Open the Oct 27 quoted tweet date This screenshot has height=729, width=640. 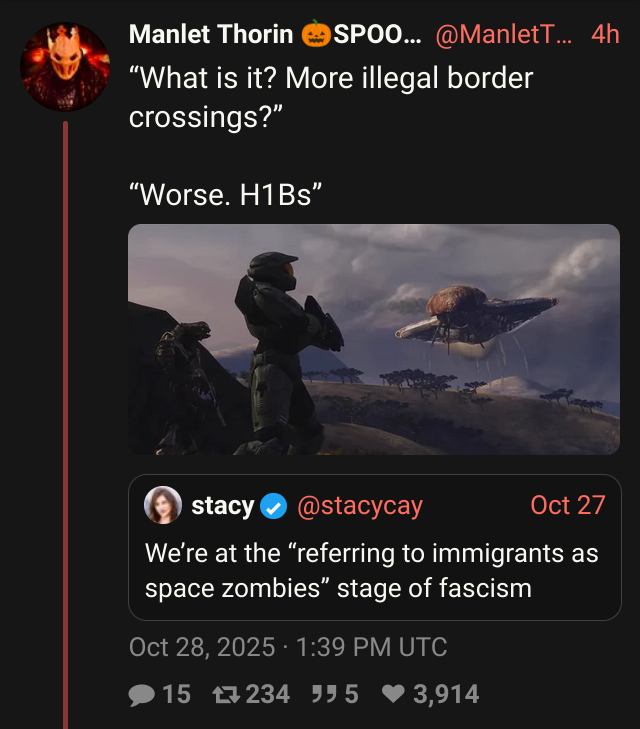(567, 505)
